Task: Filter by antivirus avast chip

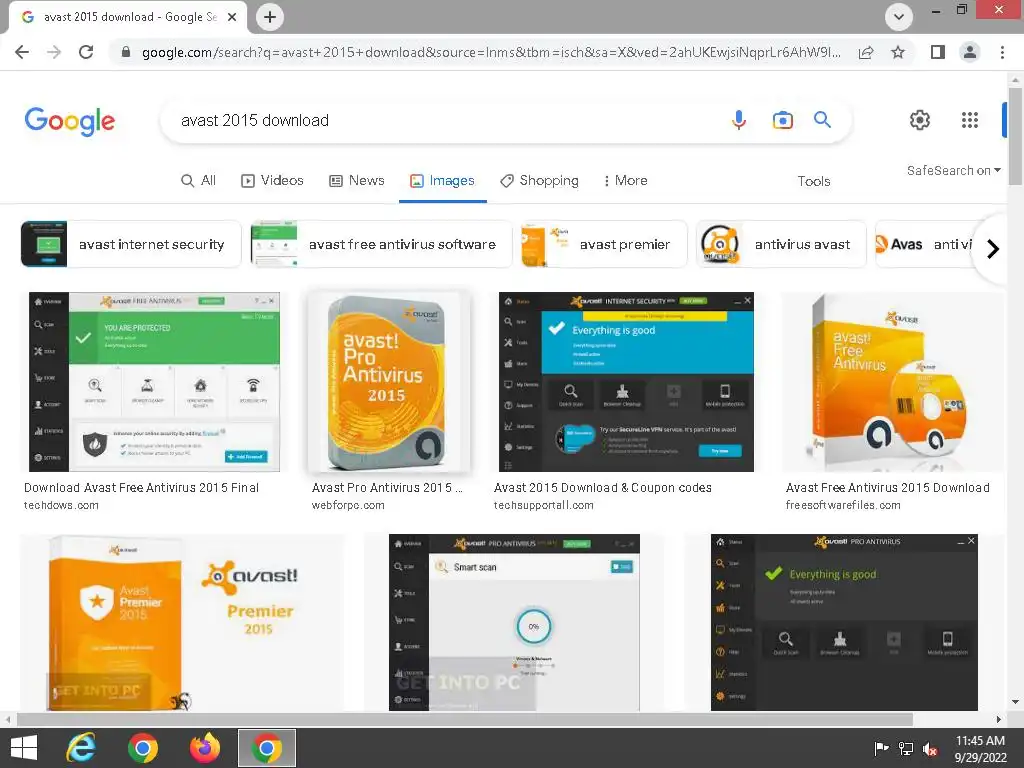Action: (x=781, y=244)
